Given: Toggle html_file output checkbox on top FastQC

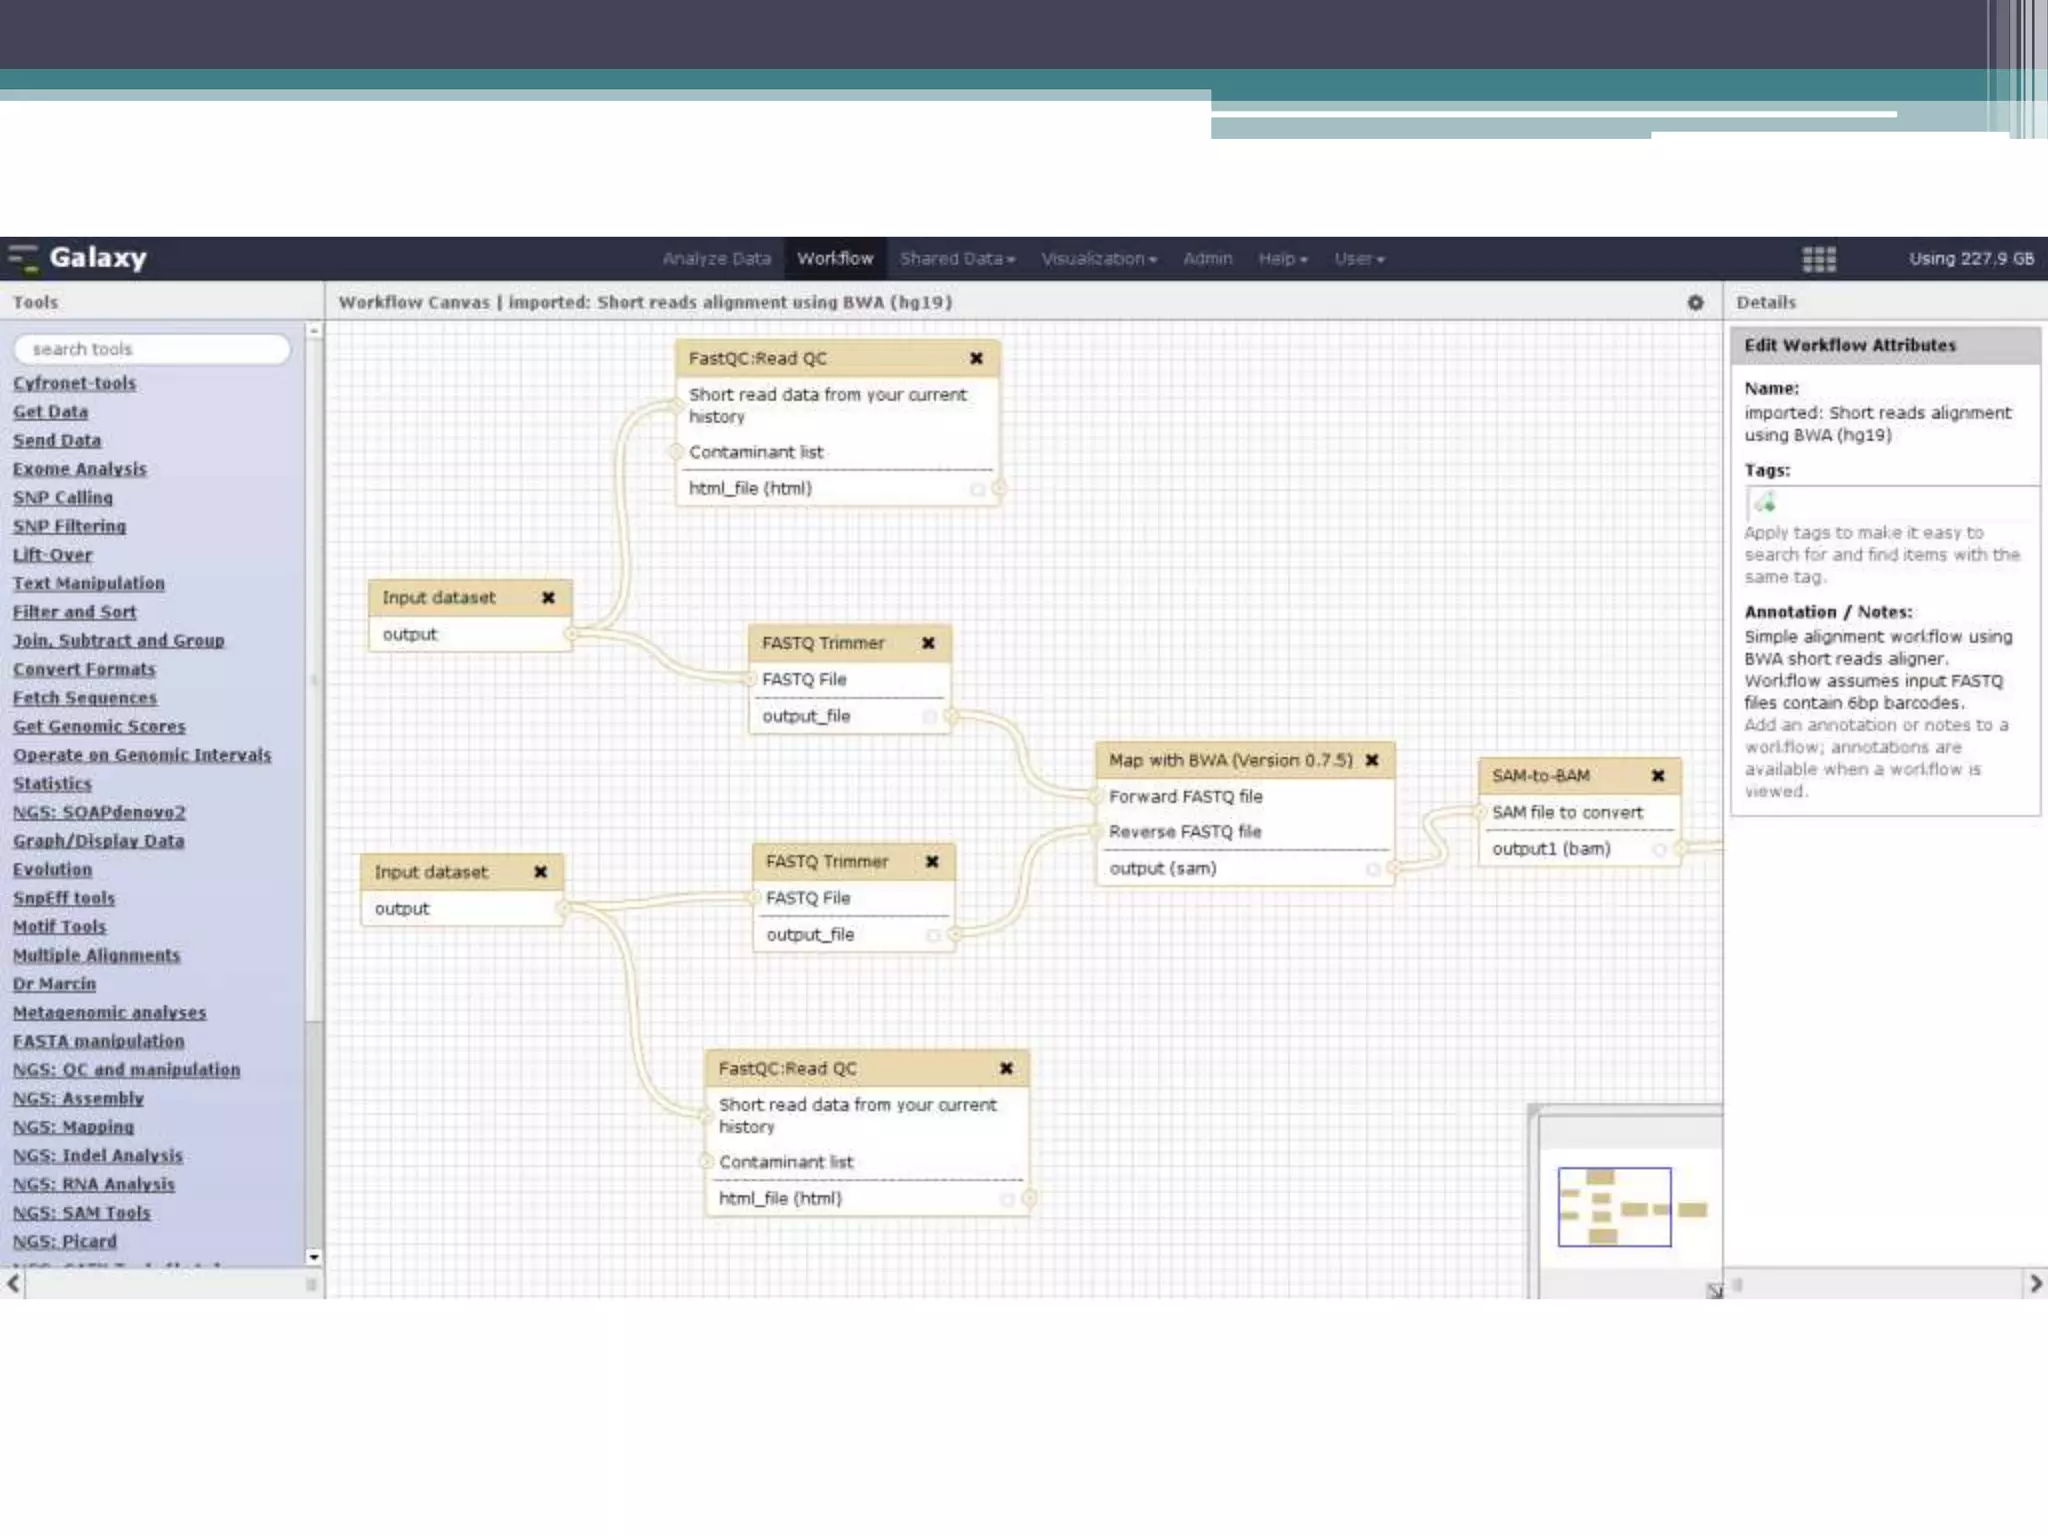Looking at the screenshot, I should pos(977,489).
